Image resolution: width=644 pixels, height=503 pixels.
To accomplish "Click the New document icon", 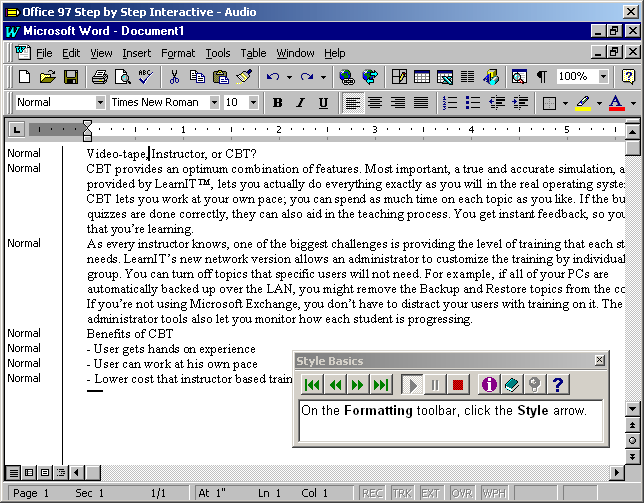I will coord(25,77).
